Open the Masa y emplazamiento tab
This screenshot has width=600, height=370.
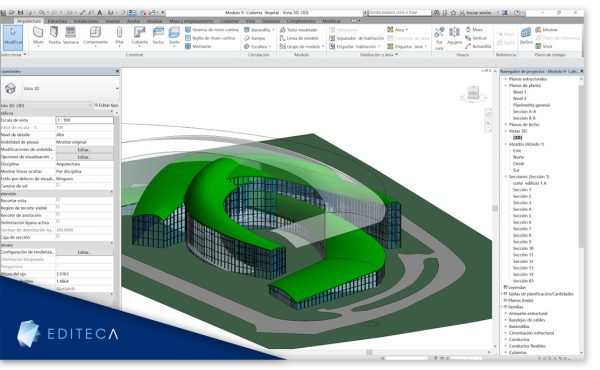point(191,21)
